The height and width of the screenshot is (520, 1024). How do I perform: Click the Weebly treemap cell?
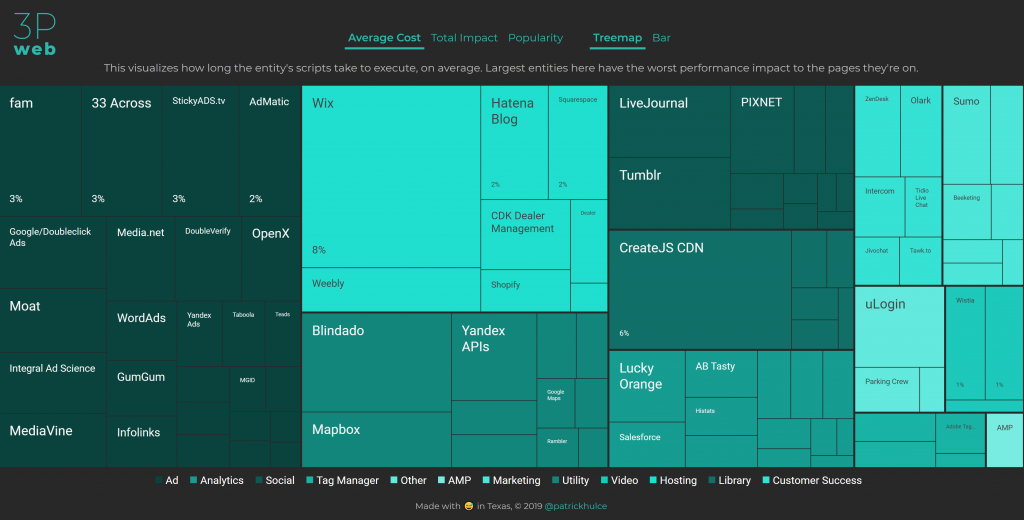click(x=391, y=289)
